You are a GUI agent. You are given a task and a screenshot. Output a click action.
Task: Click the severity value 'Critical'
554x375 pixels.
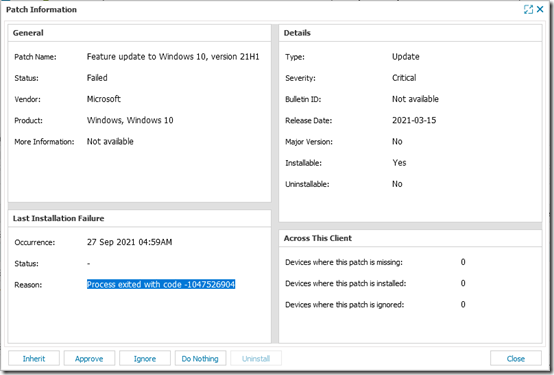[404, 78]
